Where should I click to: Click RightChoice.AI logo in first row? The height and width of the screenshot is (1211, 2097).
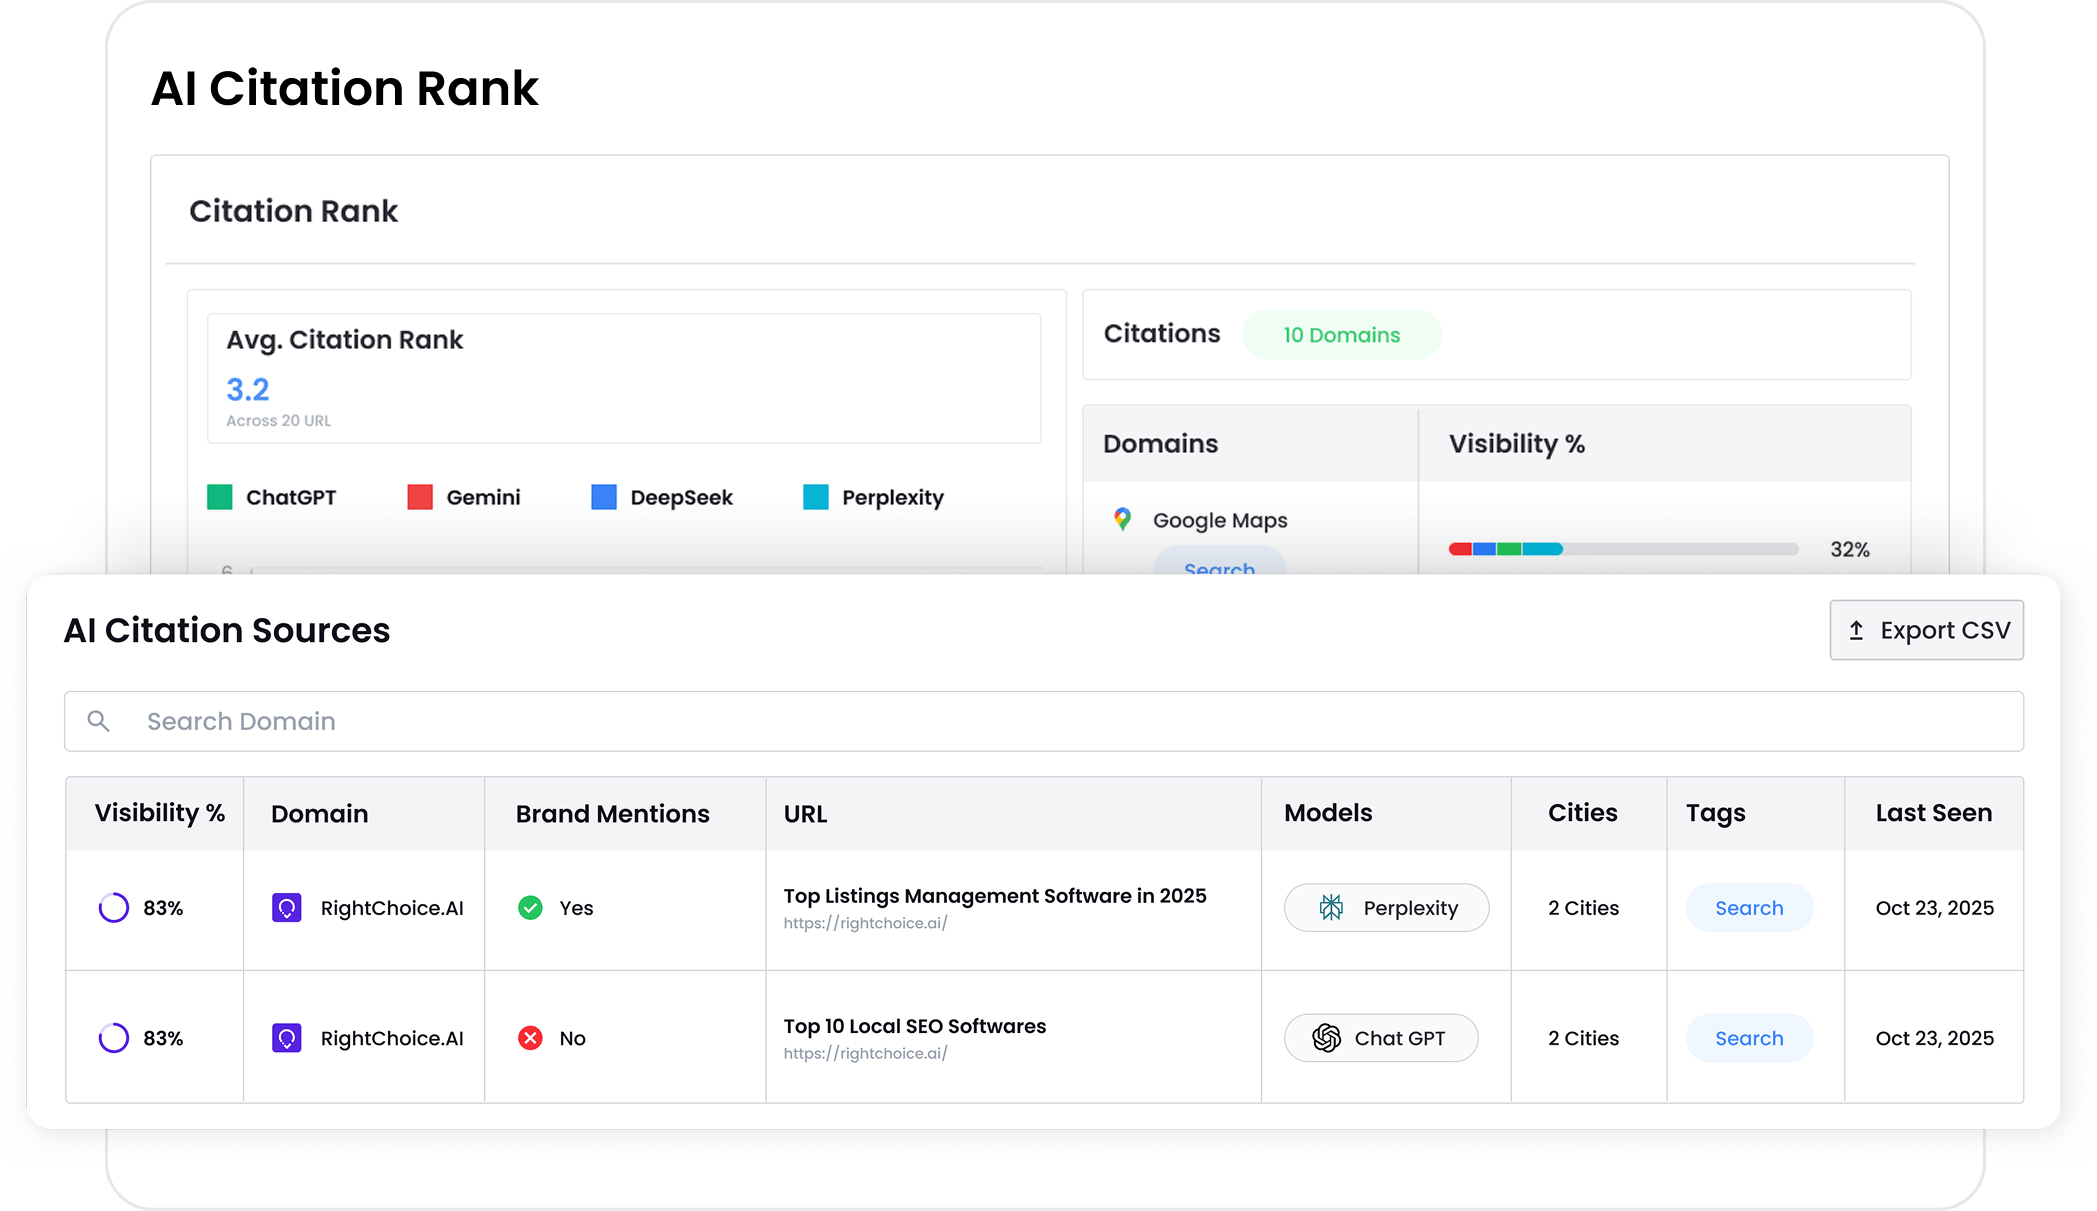tap(287, 908)
